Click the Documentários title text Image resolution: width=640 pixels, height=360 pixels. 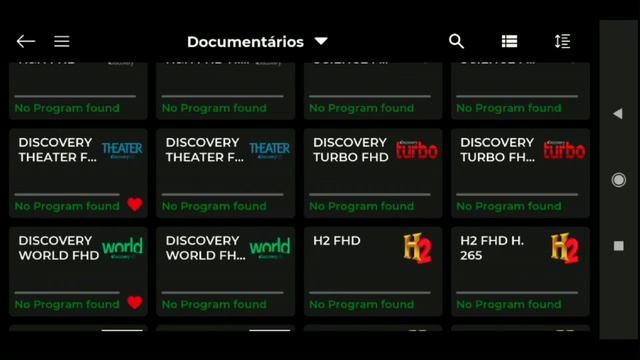coord(245,42)
